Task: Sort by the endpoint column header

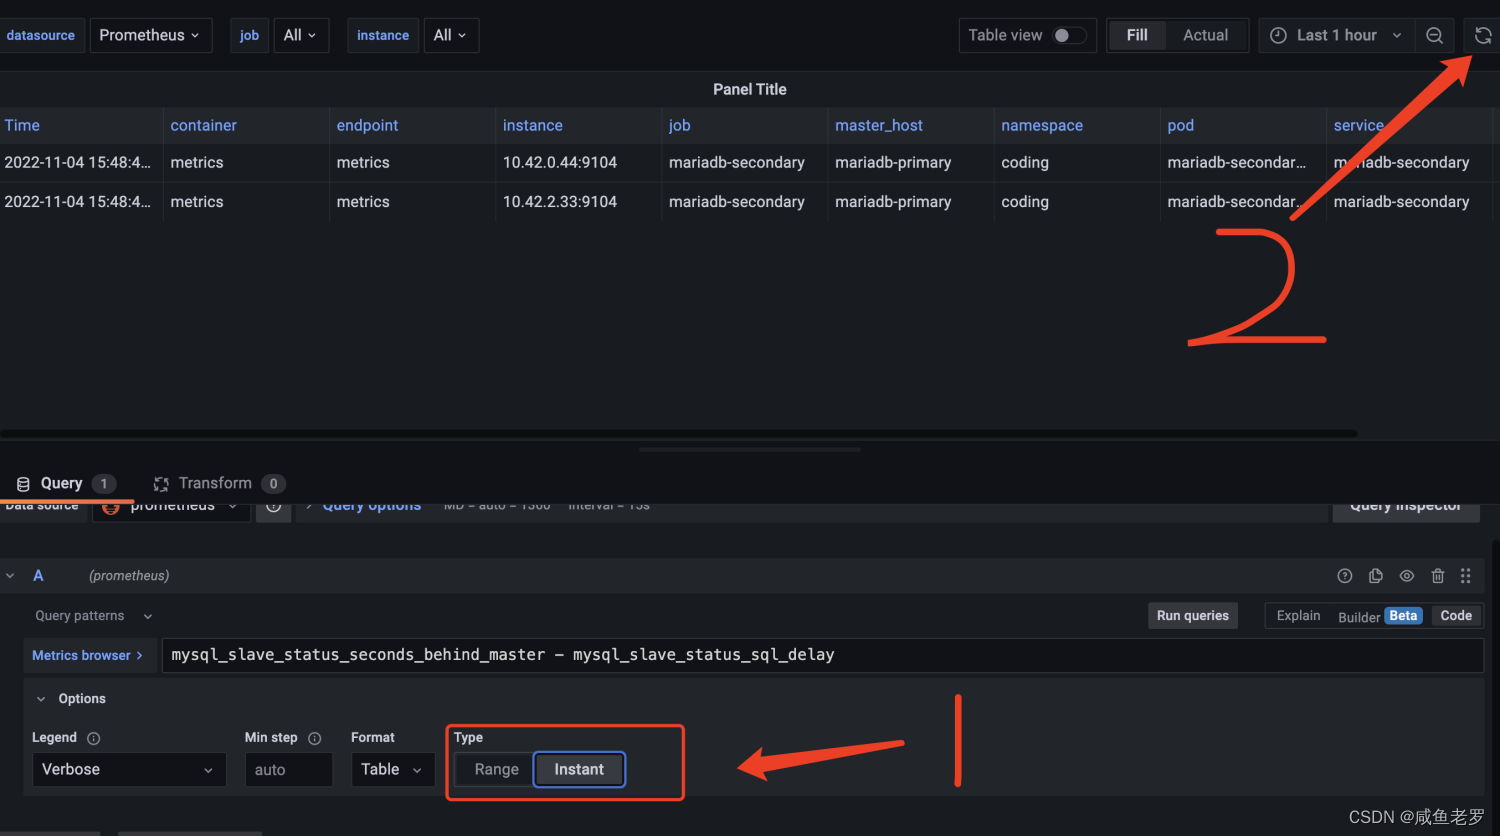Action: pos(367,125)
